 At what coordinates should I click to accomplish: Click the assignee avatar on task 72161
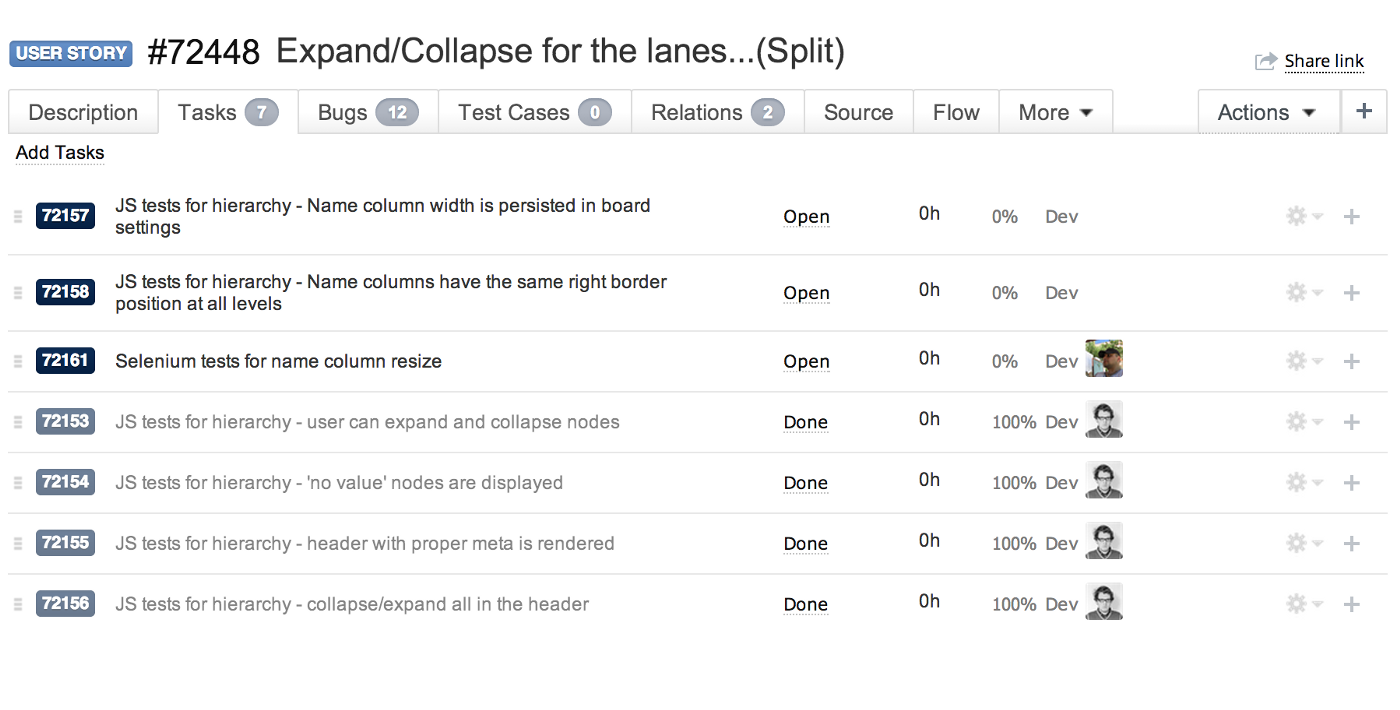pos(1104,359)
